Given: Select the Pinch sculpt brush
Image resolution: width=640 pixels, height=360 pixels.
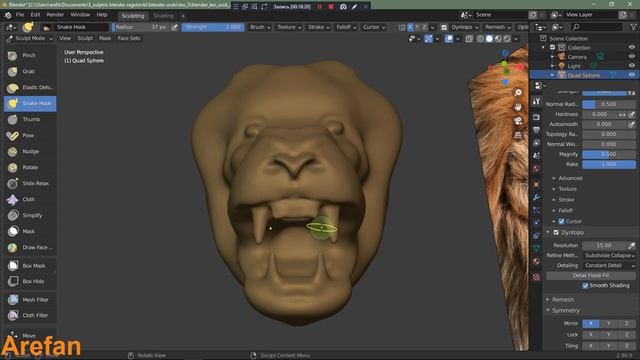Looking at the screenshot, I should click(x=30, y=56).
